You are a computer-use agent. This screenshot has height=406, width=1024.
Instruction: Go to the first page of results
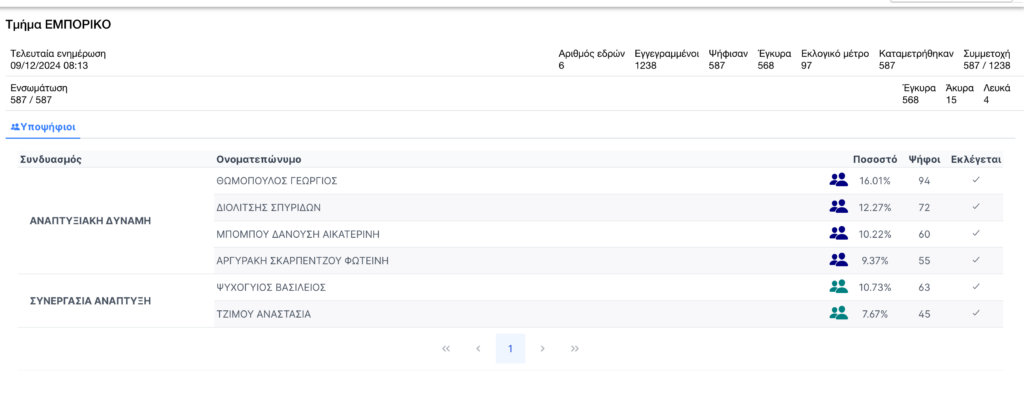click(x=446, y=349)
